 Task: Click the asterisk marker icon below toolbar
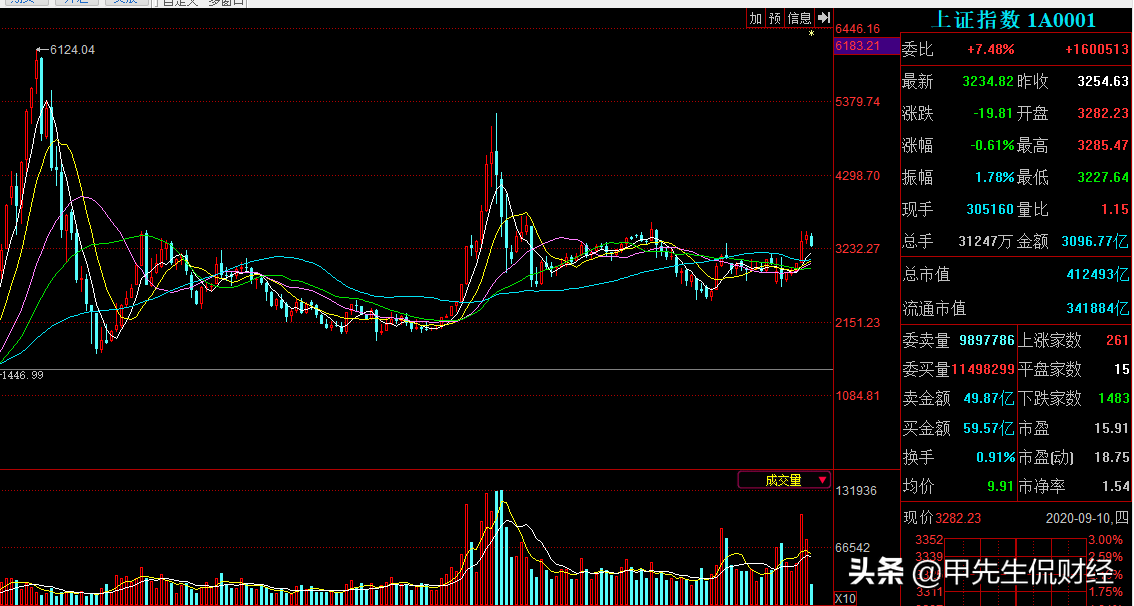pos(810,33)
